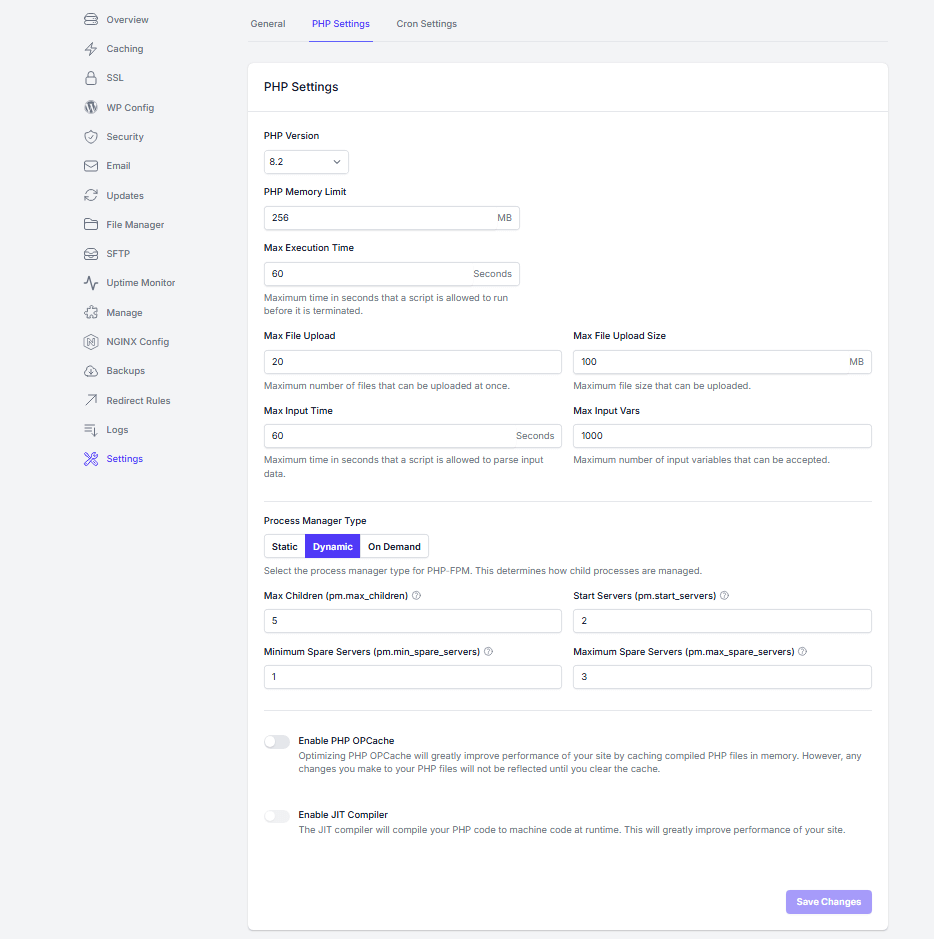Screen dimensions: 934x939
Task: Open the PHP Version dropdown
Action: click(x=306, y=162)
